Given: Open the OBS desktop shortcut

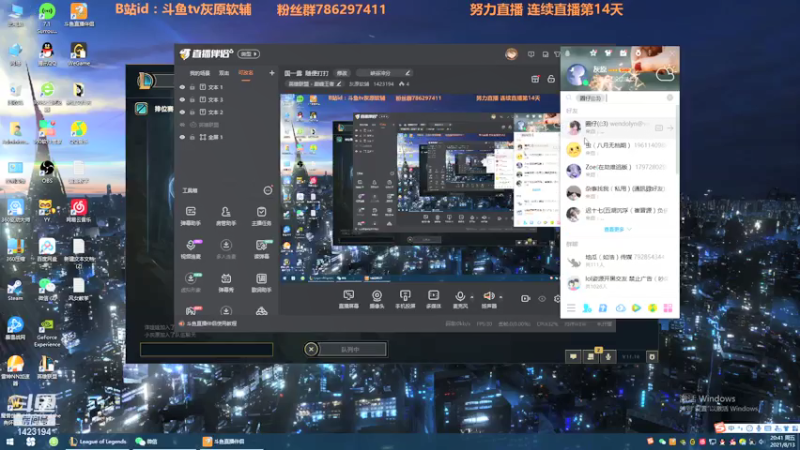Looking at the screenshot, I should [47, 172].
